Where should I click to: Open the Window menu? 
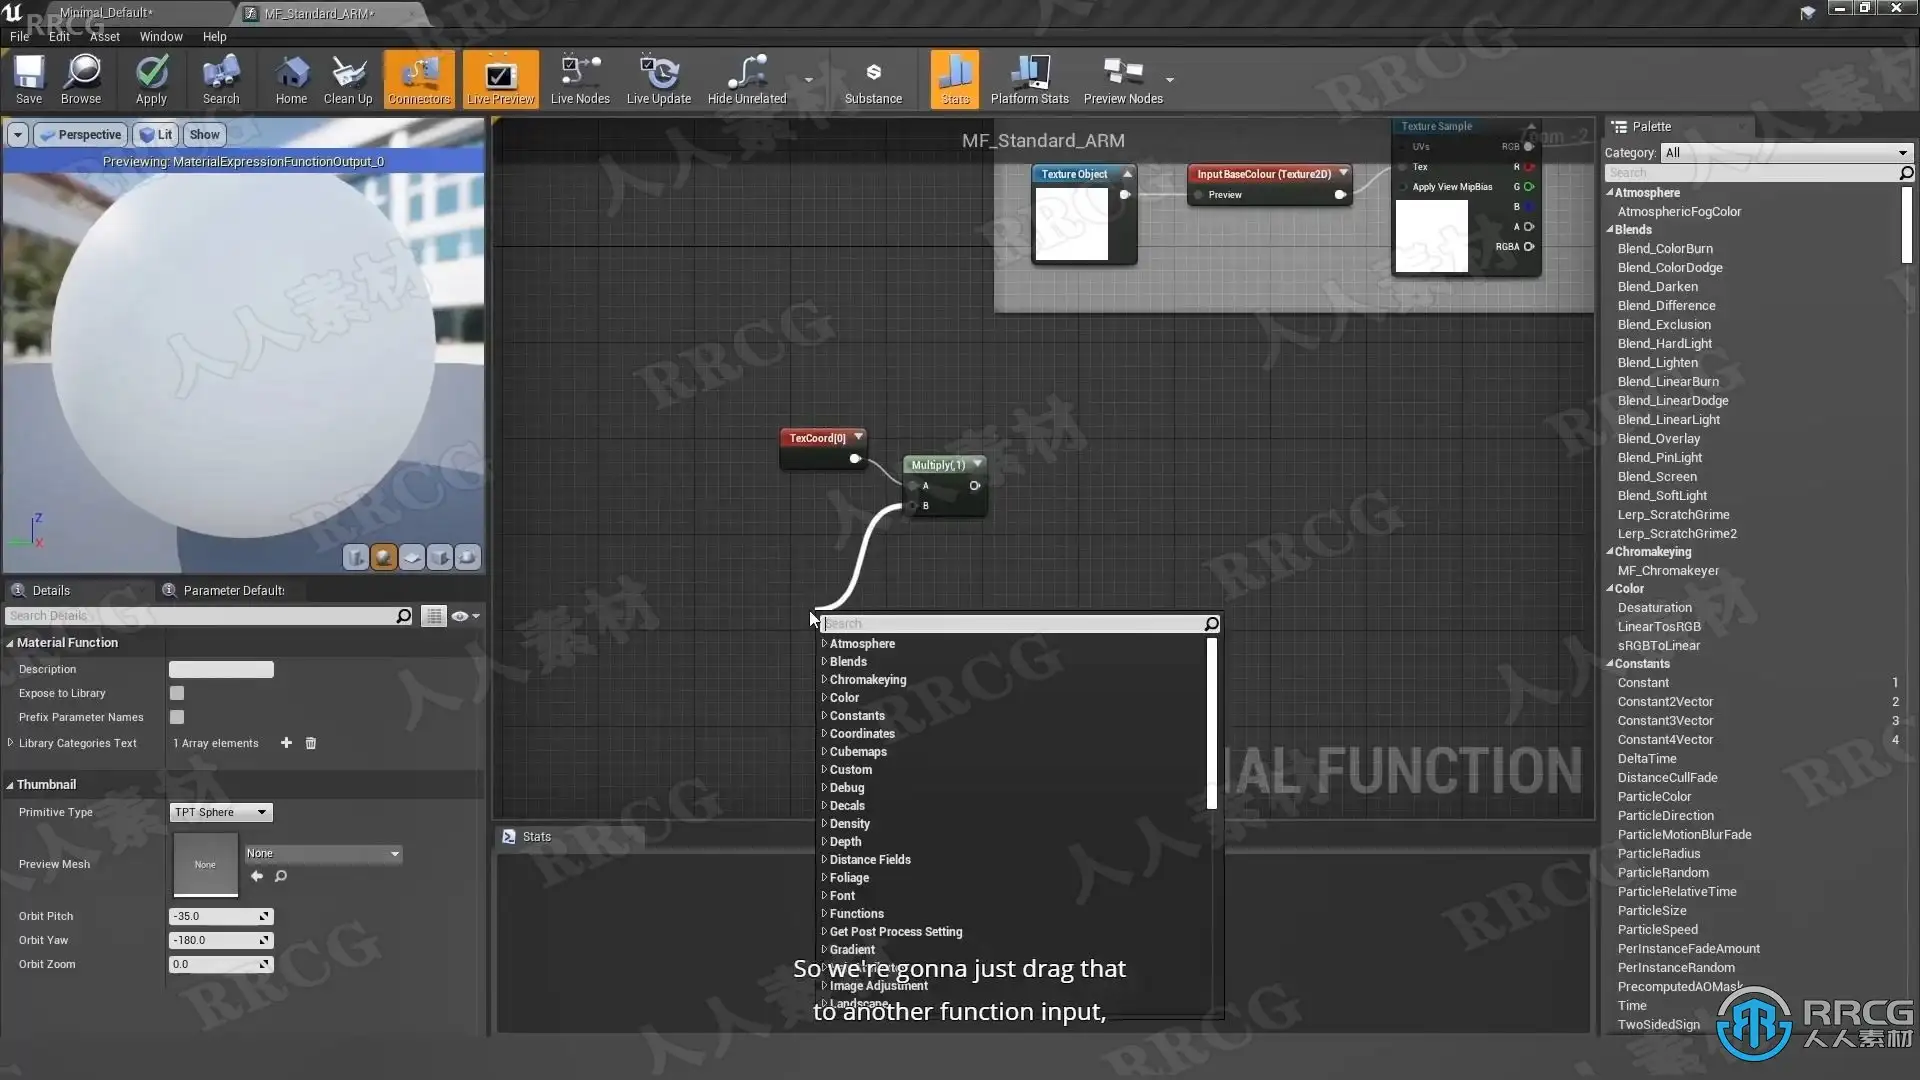[x=160, y=36]
